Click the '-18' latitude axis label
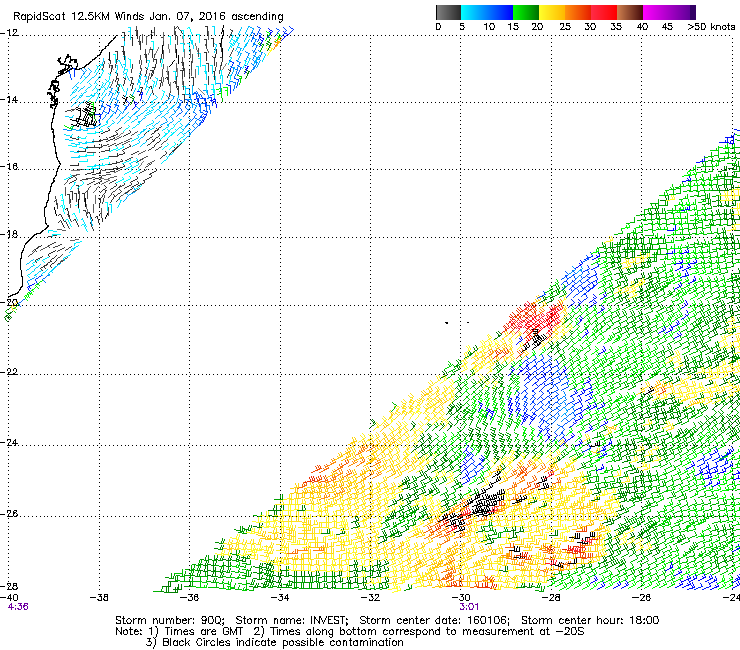740x650 pixels. click(9, 235)
